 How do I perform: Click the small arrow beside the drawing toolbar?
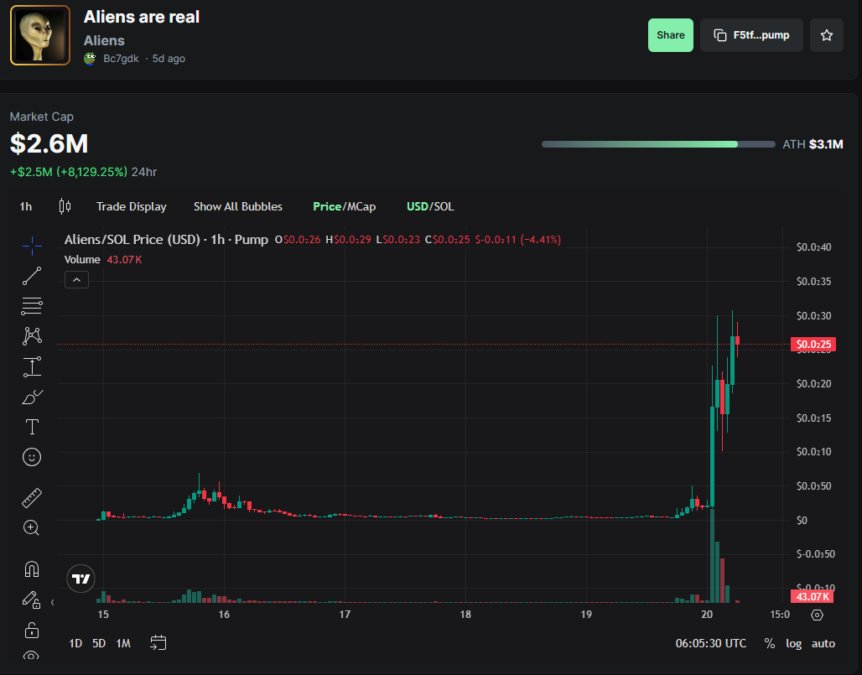52,602
